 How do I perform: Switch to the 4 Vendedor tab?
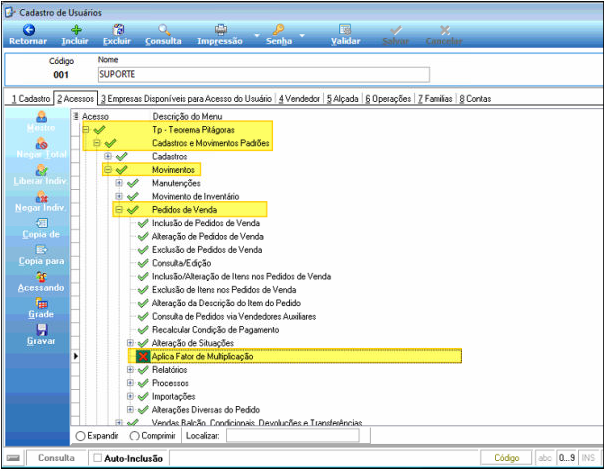pyautogui.click(x=299, y=99)
